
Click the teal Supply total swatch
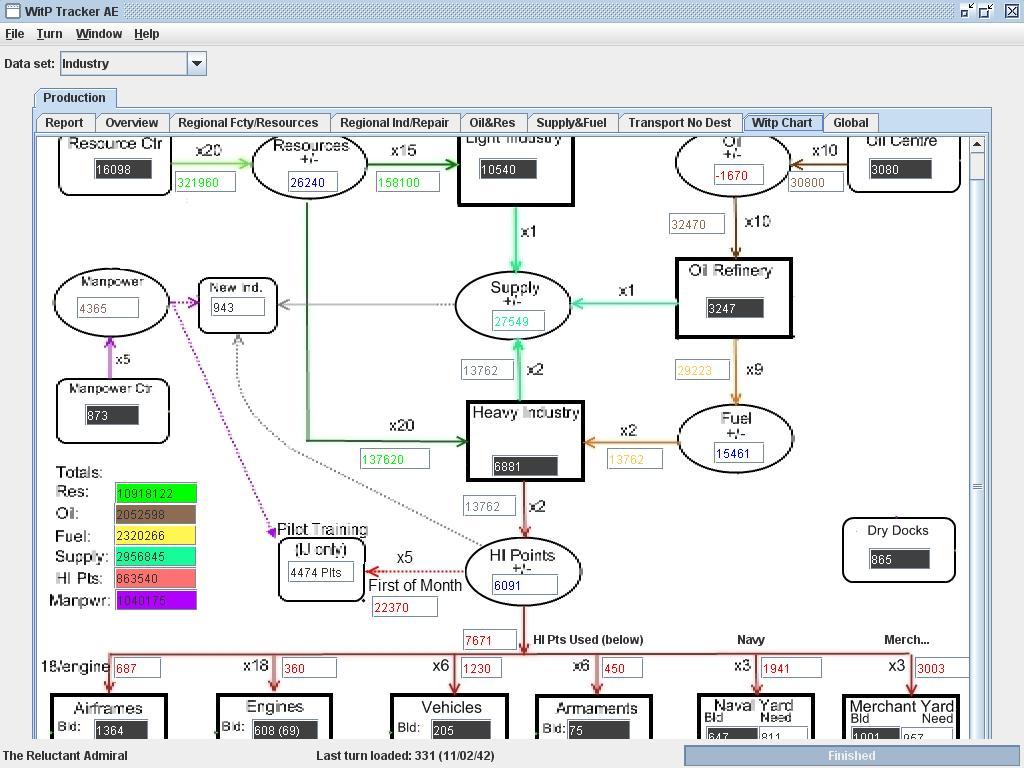point(156,557)
